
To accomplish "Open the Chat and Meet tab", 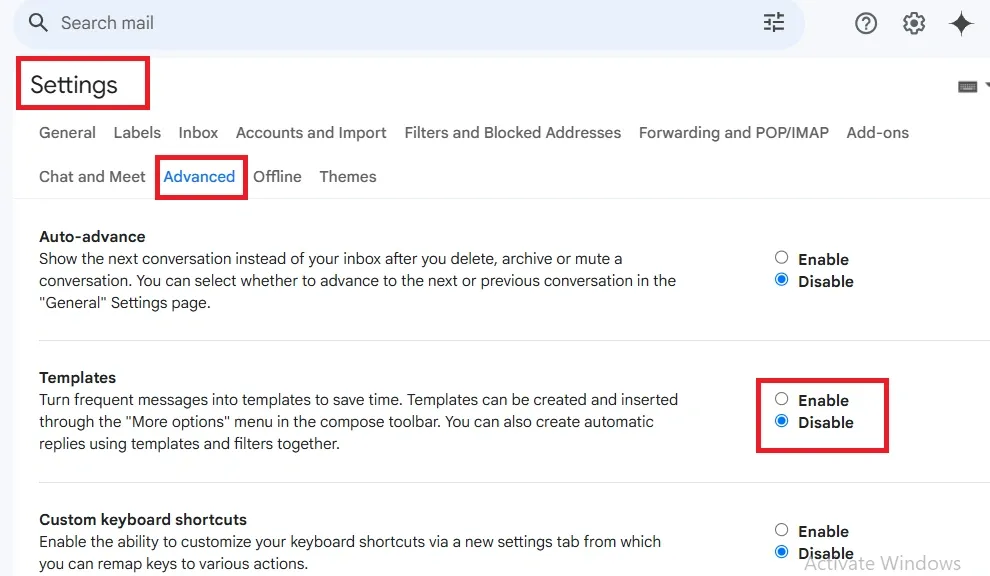I will [x=92, y=177].
